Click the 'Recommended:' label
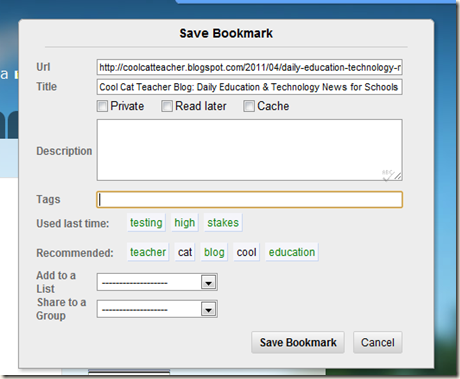460x379 pixels. tap(75, 253)
